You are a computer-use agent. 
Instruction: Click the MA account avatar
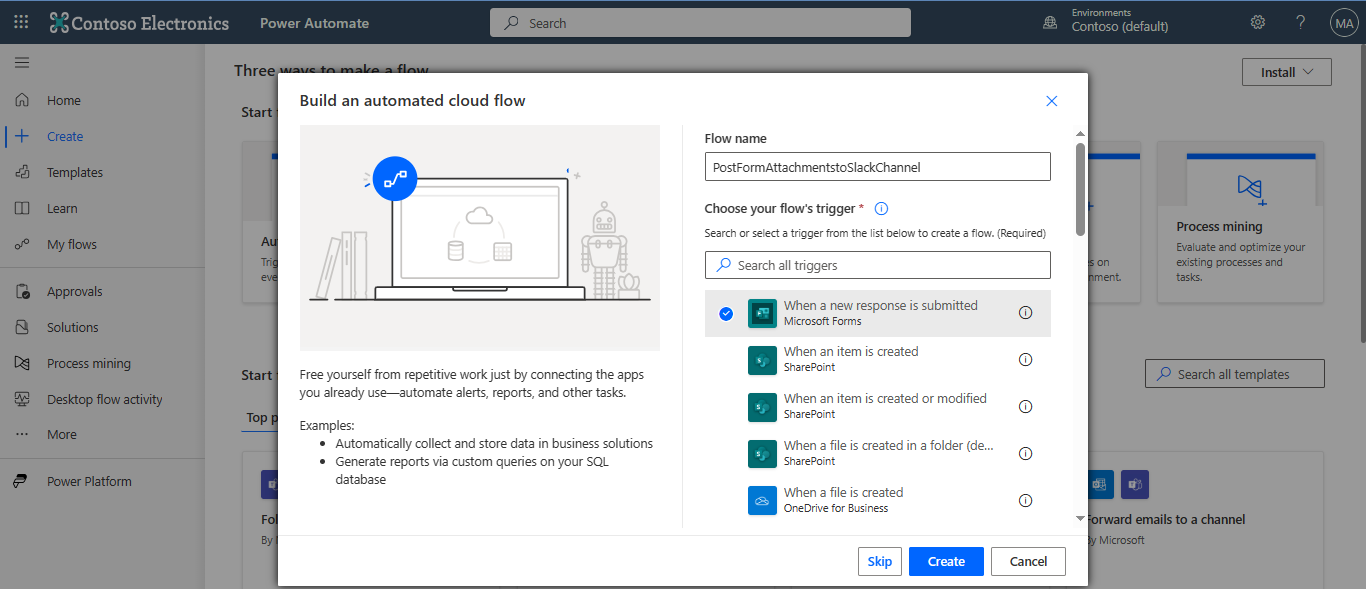tap(1343, 22)
